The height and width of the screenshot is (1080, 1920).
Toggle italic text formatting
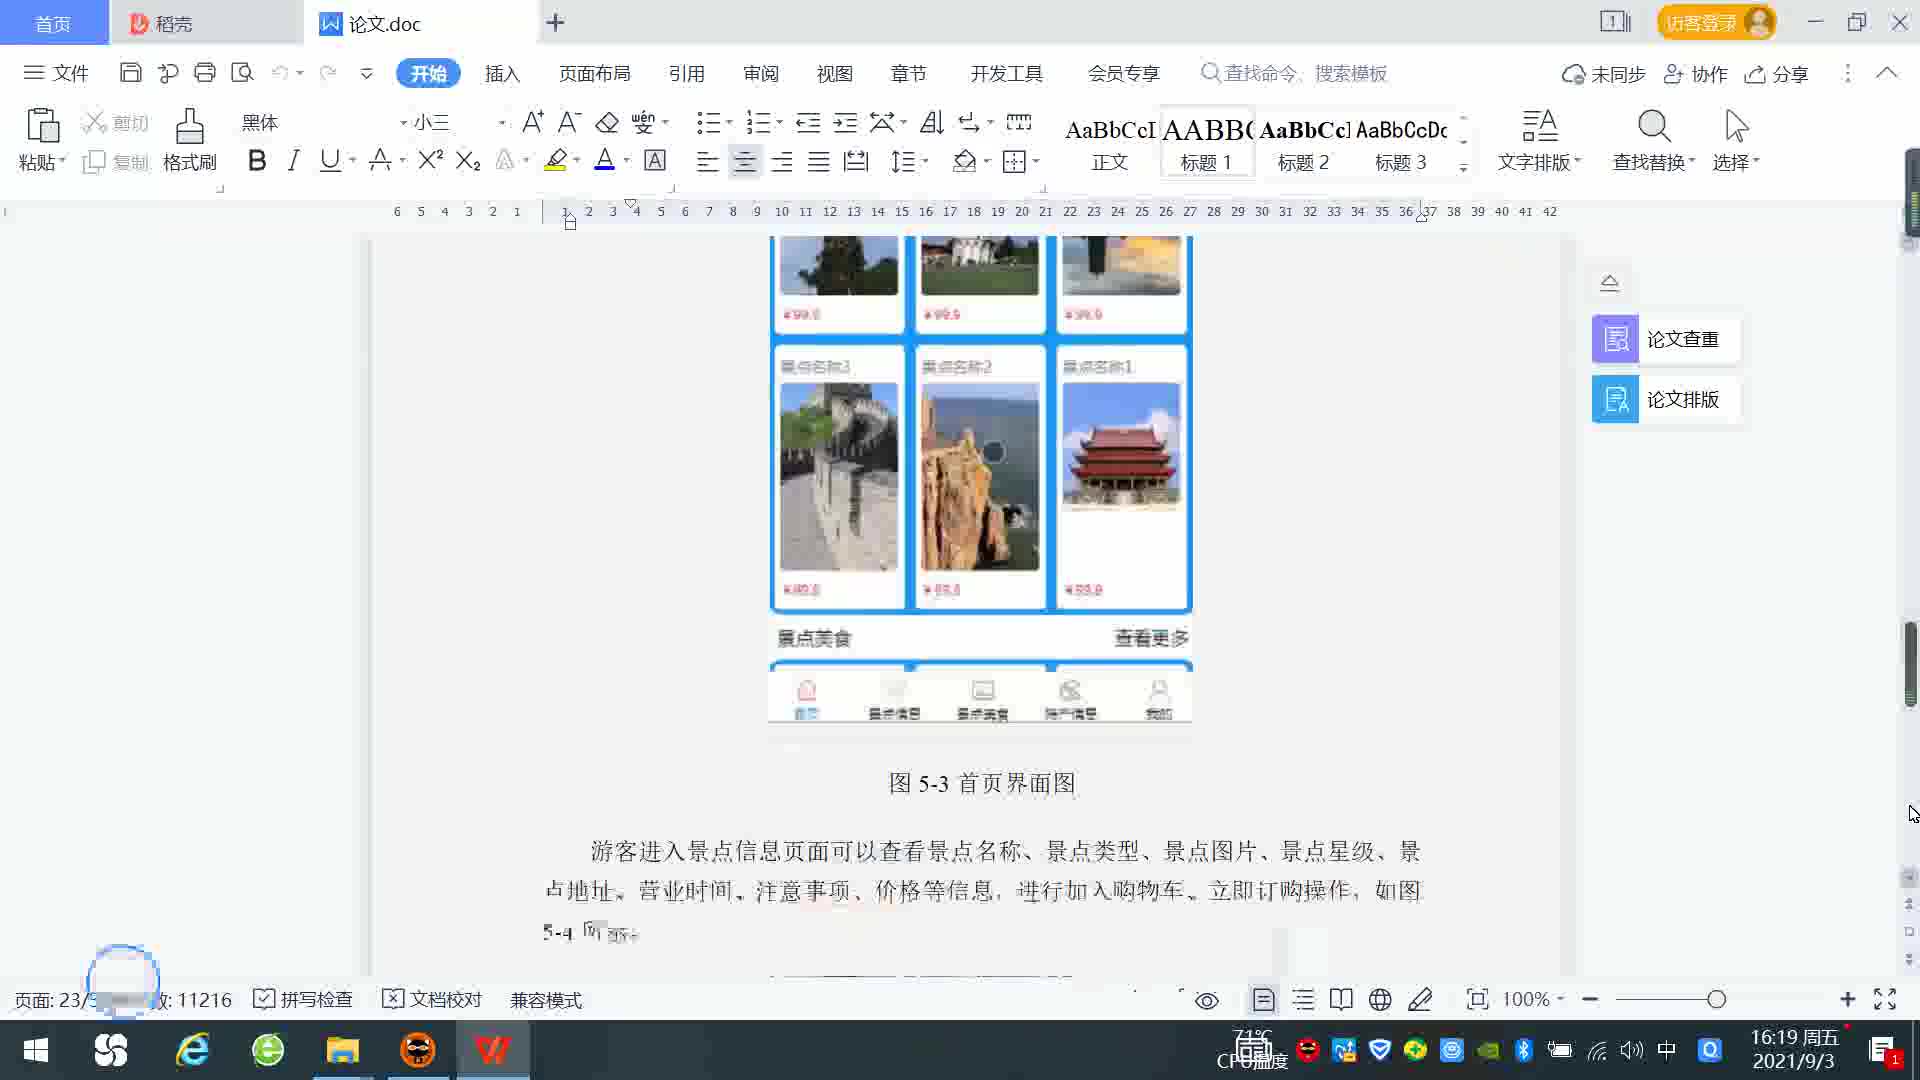tap(293, 160)
